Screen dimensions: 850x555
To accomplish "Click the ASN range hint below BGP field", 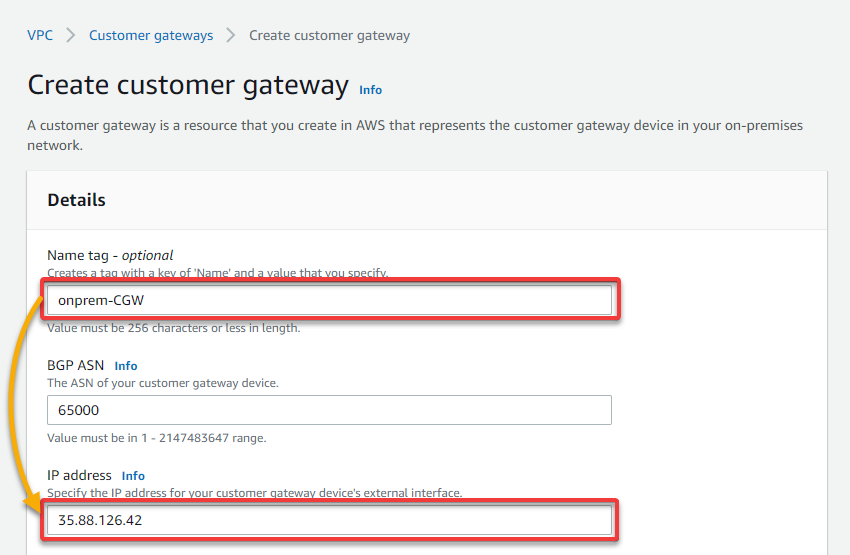I will [157, 438].
